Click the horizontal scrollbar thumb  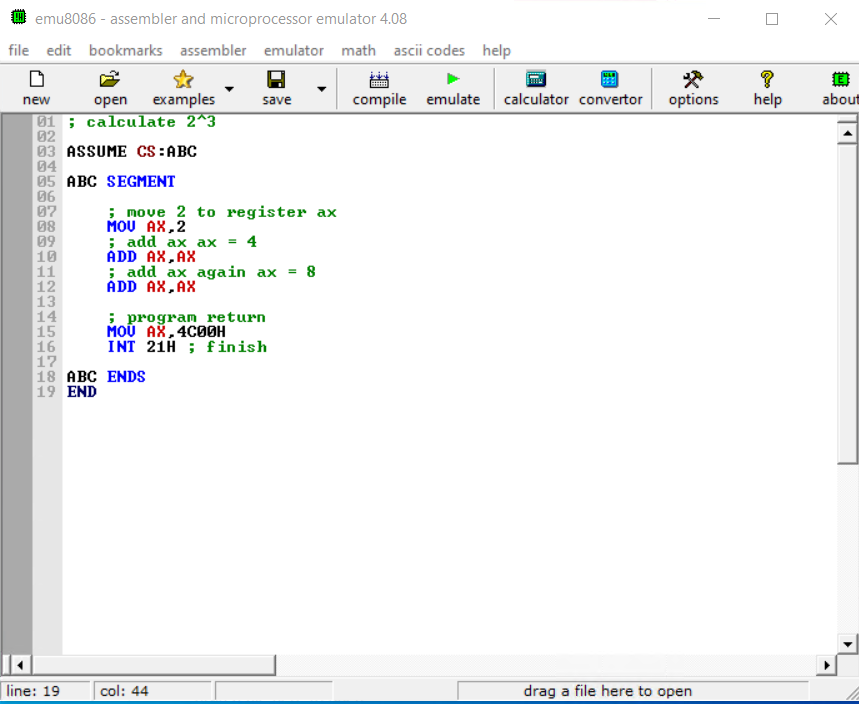coord(154,665)
